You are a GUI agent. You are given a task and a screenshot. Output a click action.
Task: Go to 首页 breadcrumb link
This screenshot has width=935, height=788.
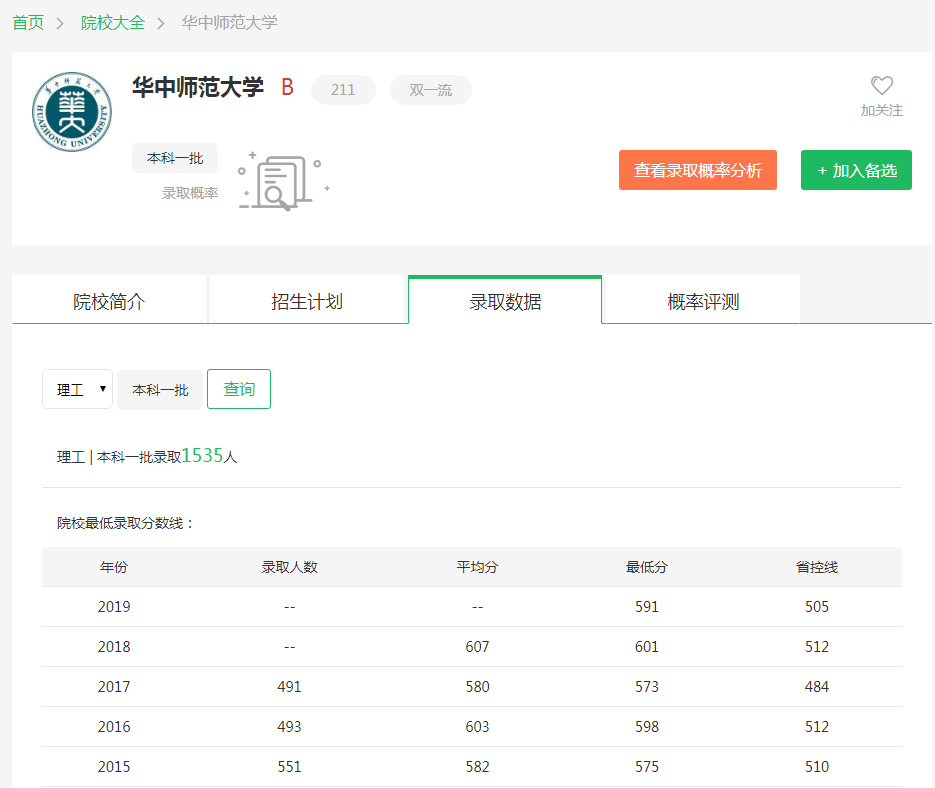tap(28, 23)
